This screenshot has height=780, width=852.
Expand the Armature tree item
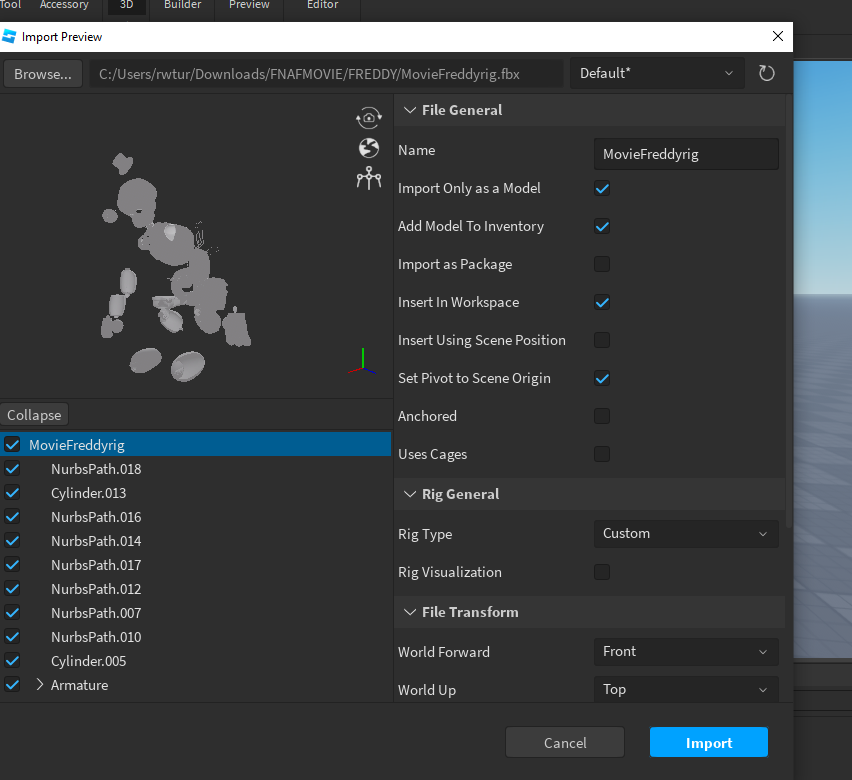(42, 685)
